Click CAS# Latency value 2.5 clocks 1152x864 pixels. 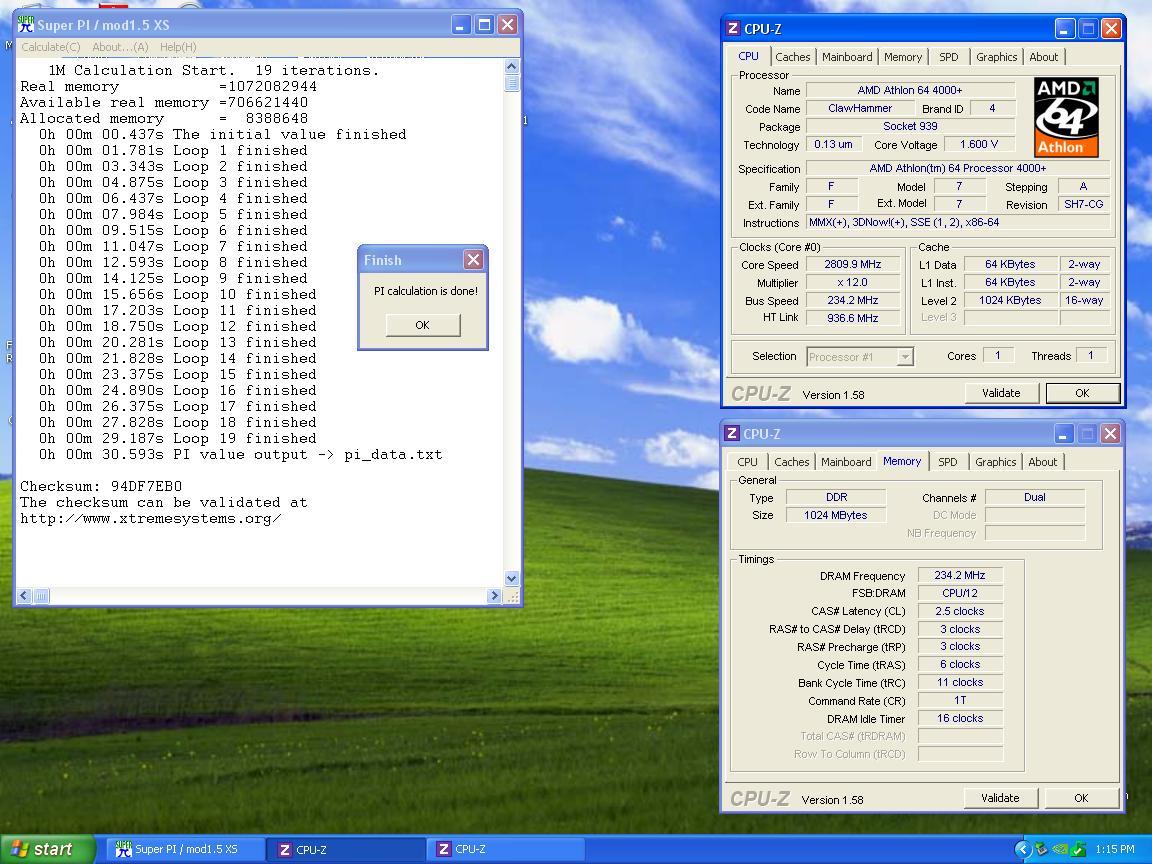pos(960,611)
